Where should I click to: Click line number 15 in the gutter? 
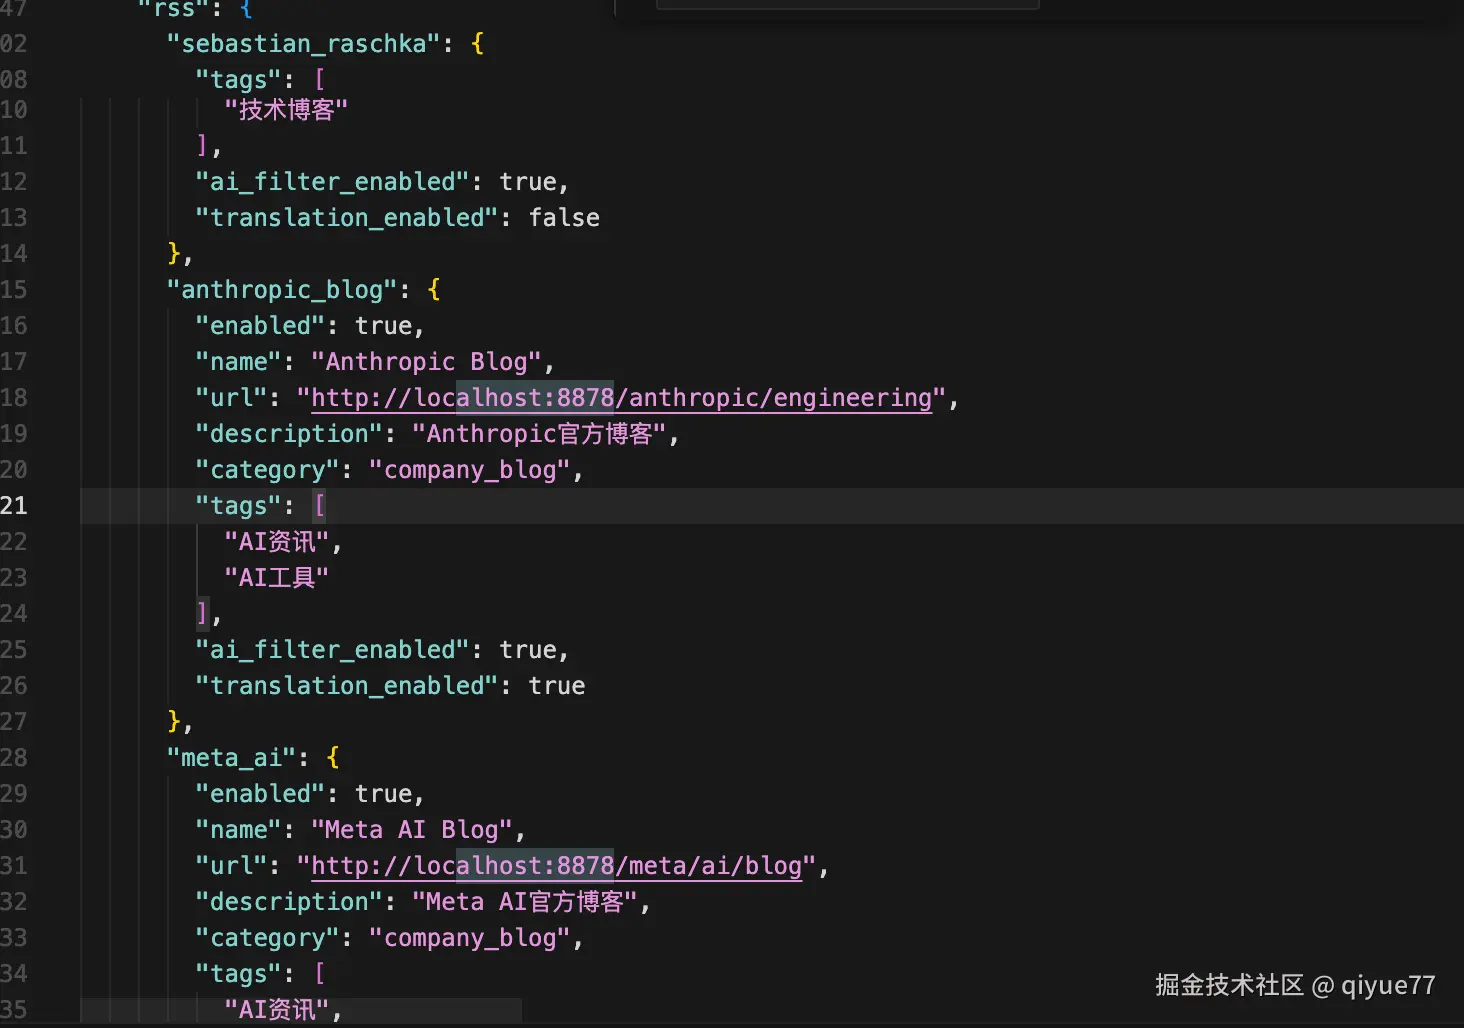[x=14, y=290]
